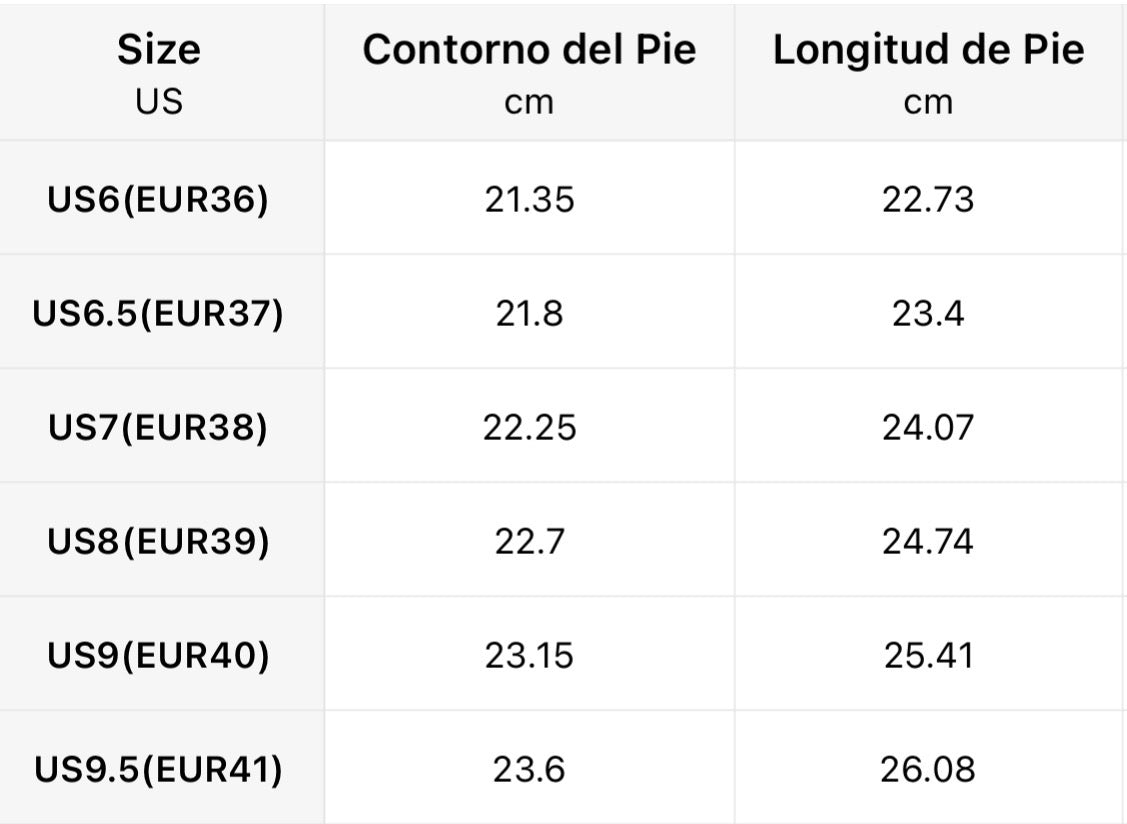This screenshot has width=1127, height=824.
Task: Select the 23.6 contorno value cell
Action: [x=529, y=770]
